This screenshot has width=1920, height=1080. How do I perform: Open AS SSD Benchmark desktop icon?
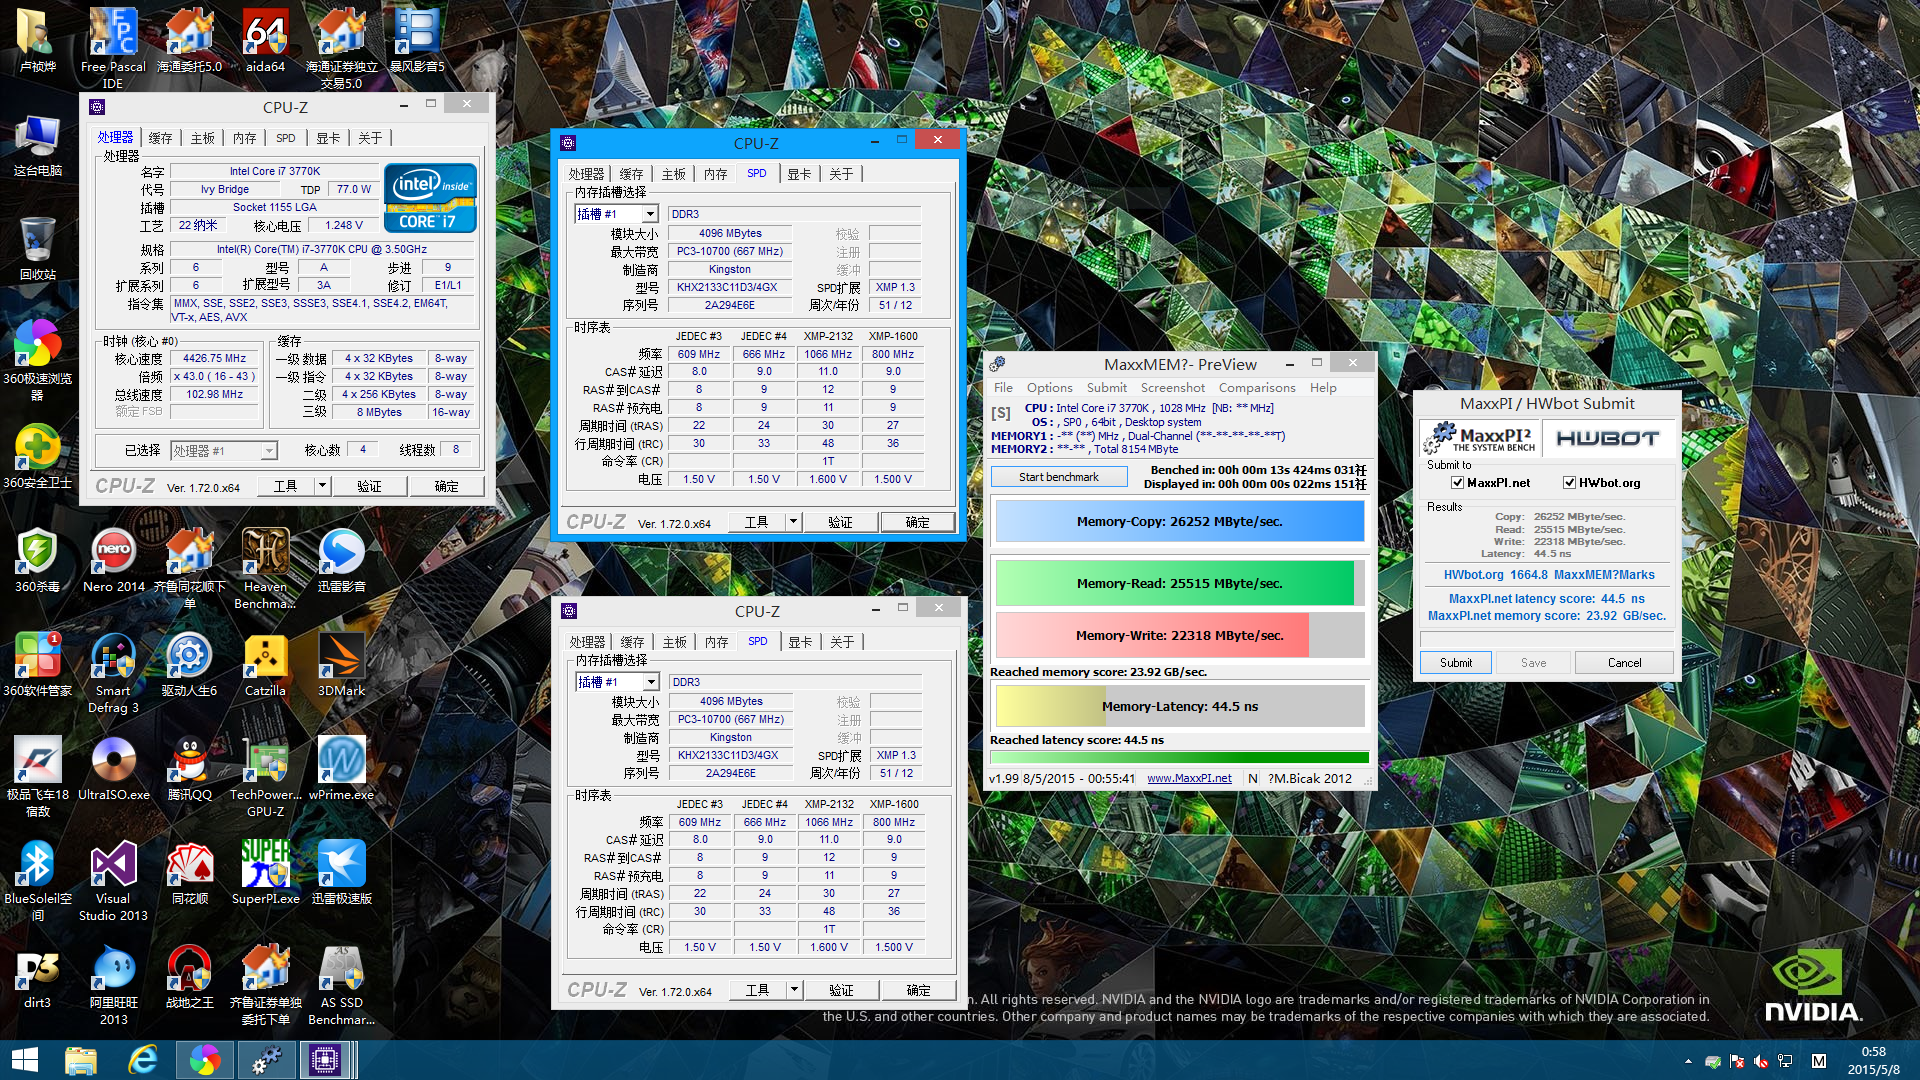pyautogui.click(x=341, y=984)
